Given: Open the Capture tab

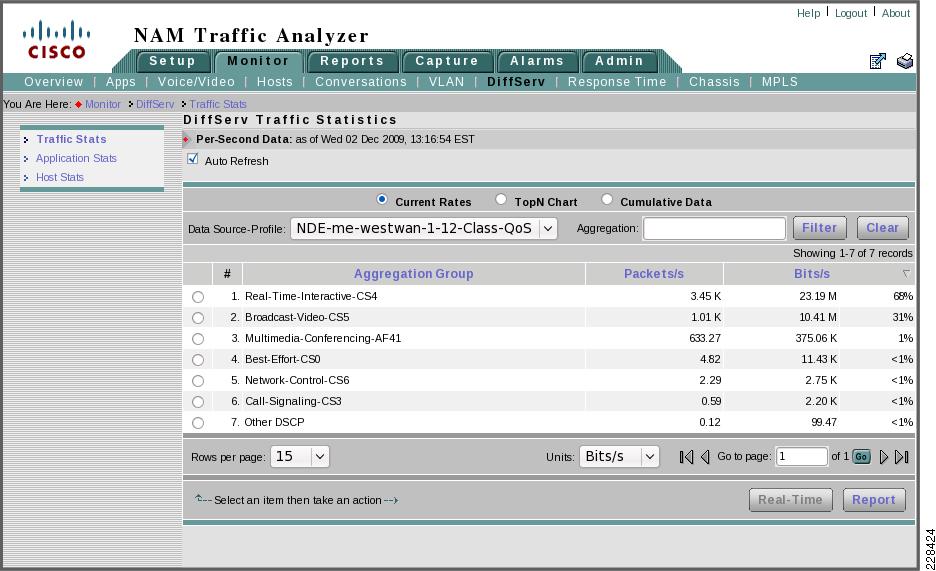Looking at the screenshot, I should point(447,61).
